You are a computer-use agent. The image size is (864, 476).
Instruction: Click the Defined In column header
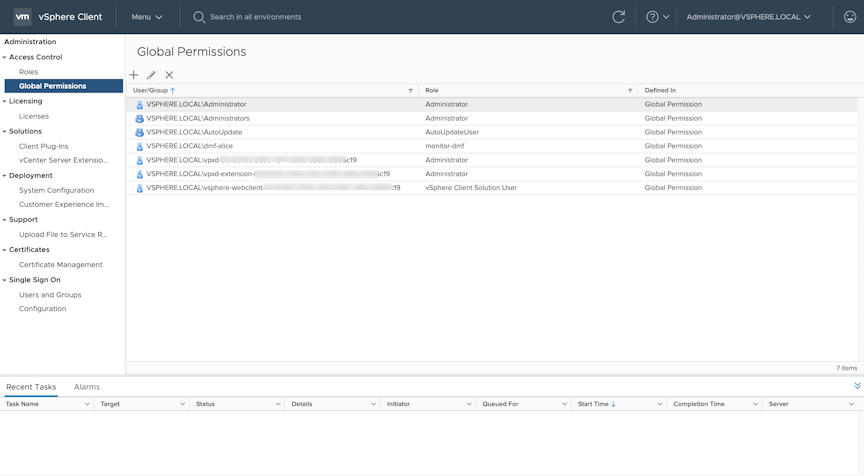point(660,90)
